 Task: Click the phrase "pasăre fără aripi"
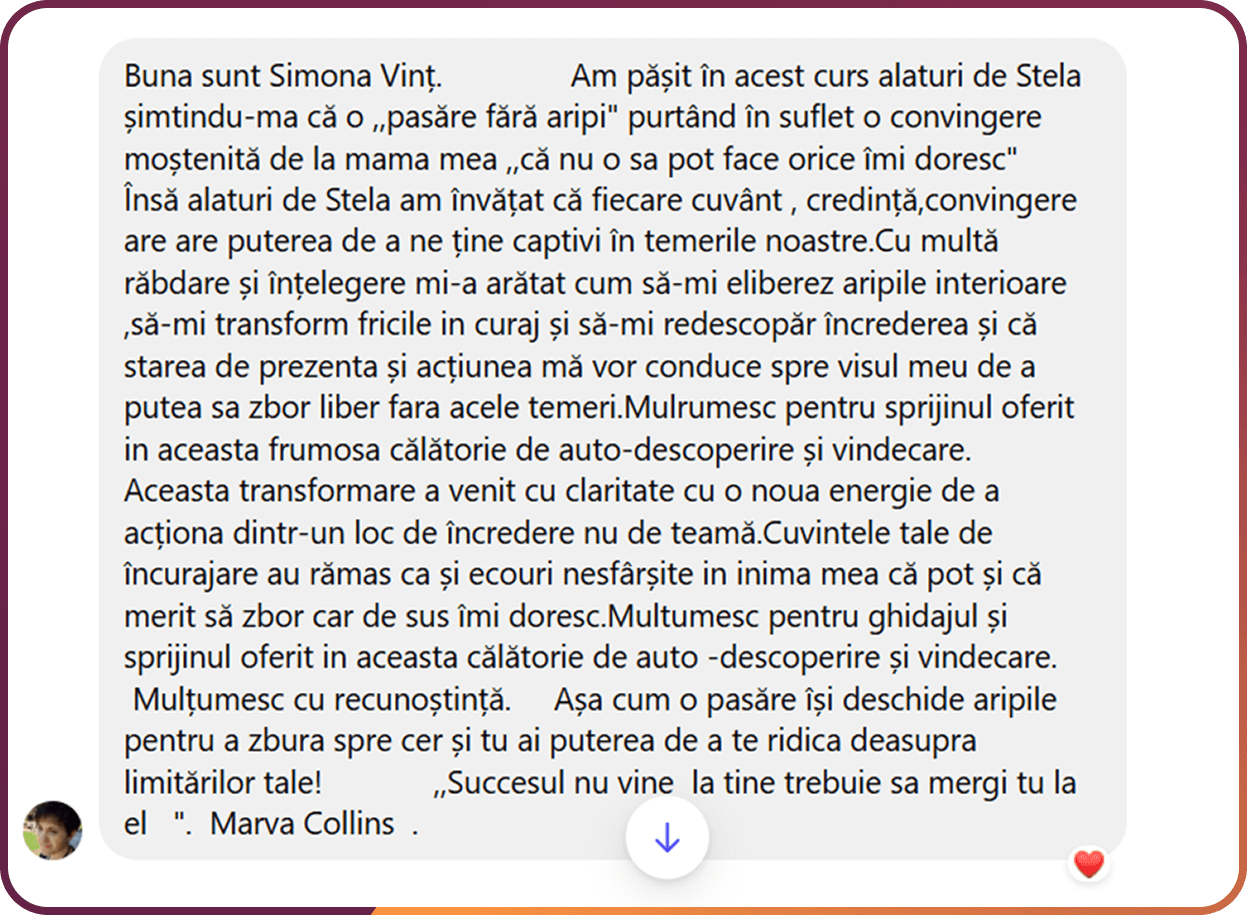478,117
